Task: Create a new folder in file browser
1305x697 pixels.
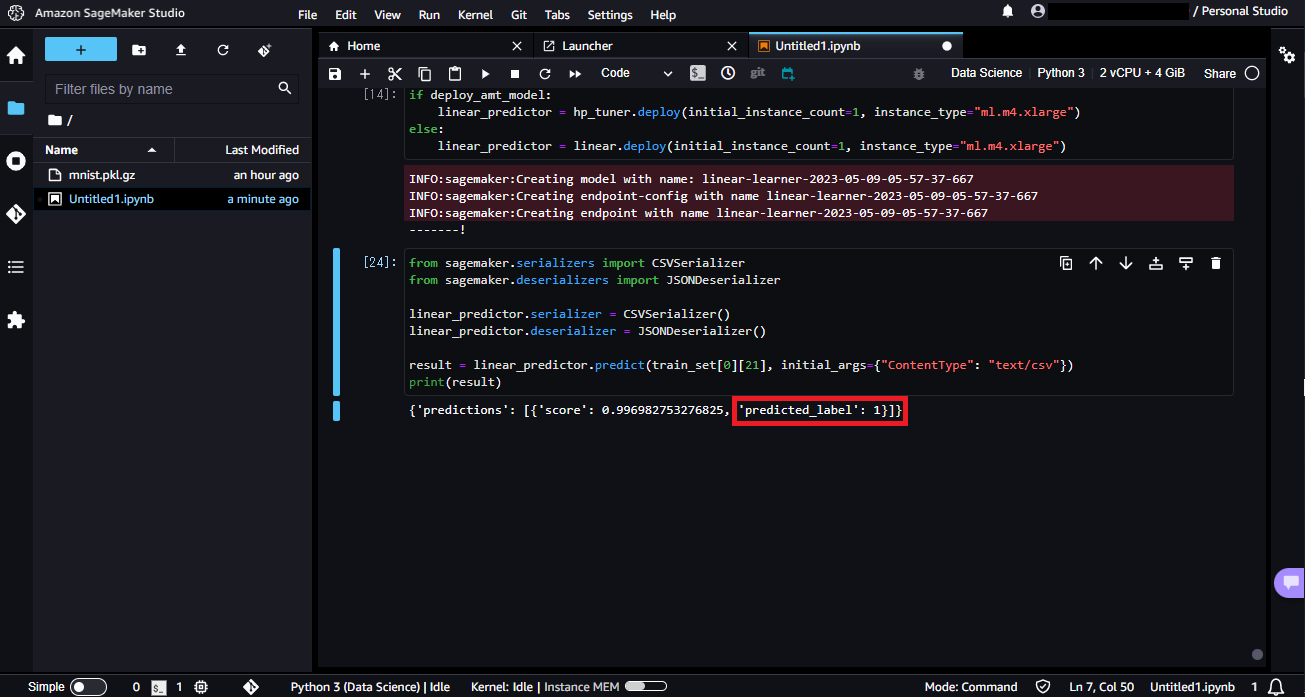Action: (139, 50)
